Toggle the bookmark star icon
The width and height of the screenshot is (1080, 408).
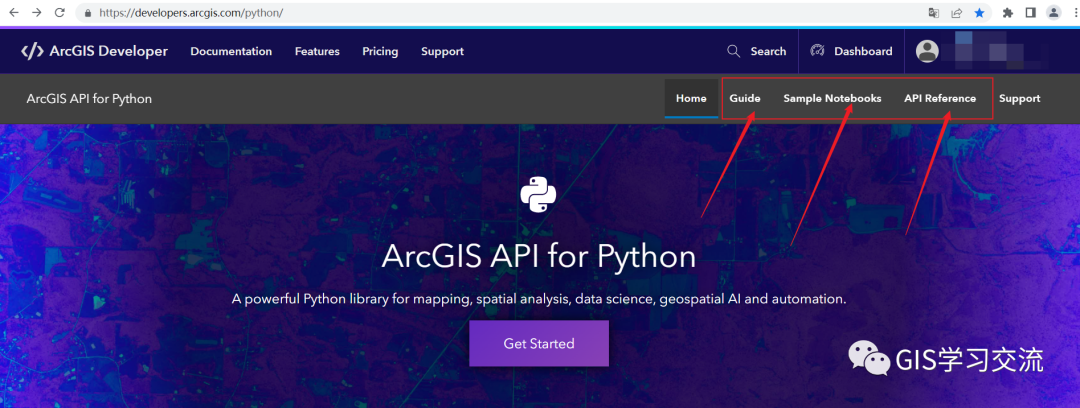(979, 12)
